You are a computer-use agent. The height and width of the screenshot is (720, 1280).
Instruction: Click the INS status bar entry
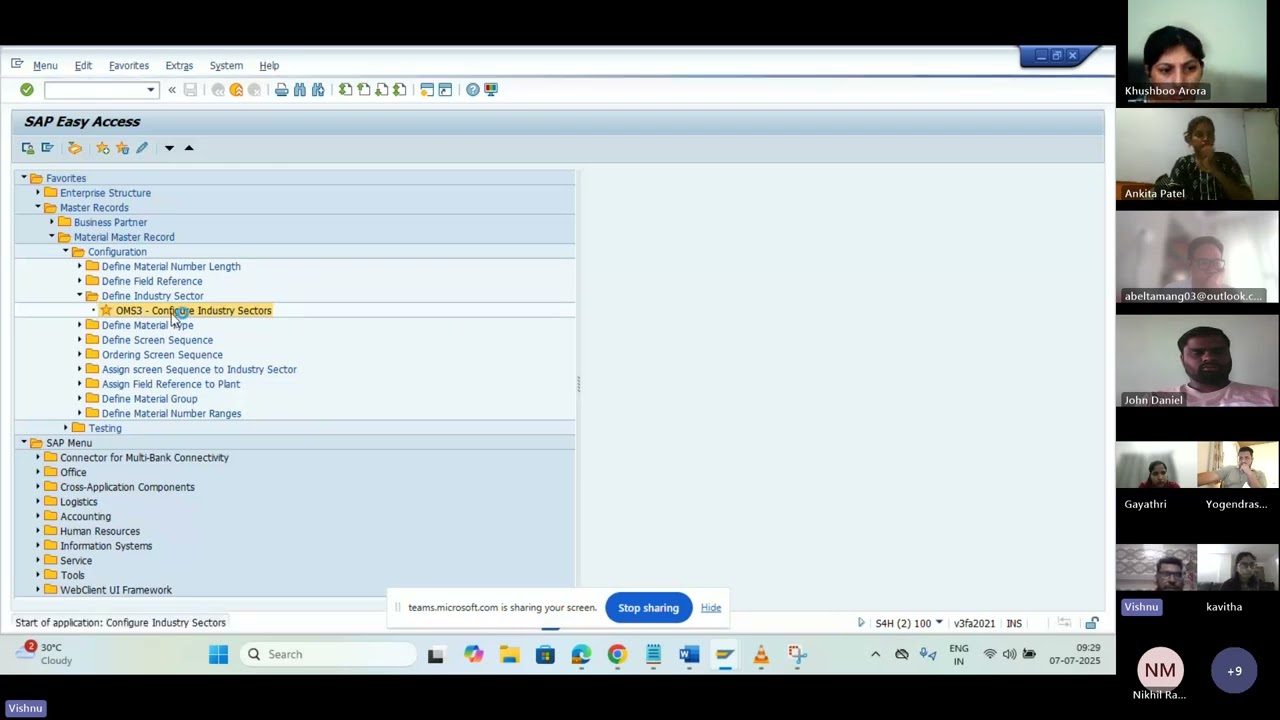pyautogui.click(x=1014, y=623)
